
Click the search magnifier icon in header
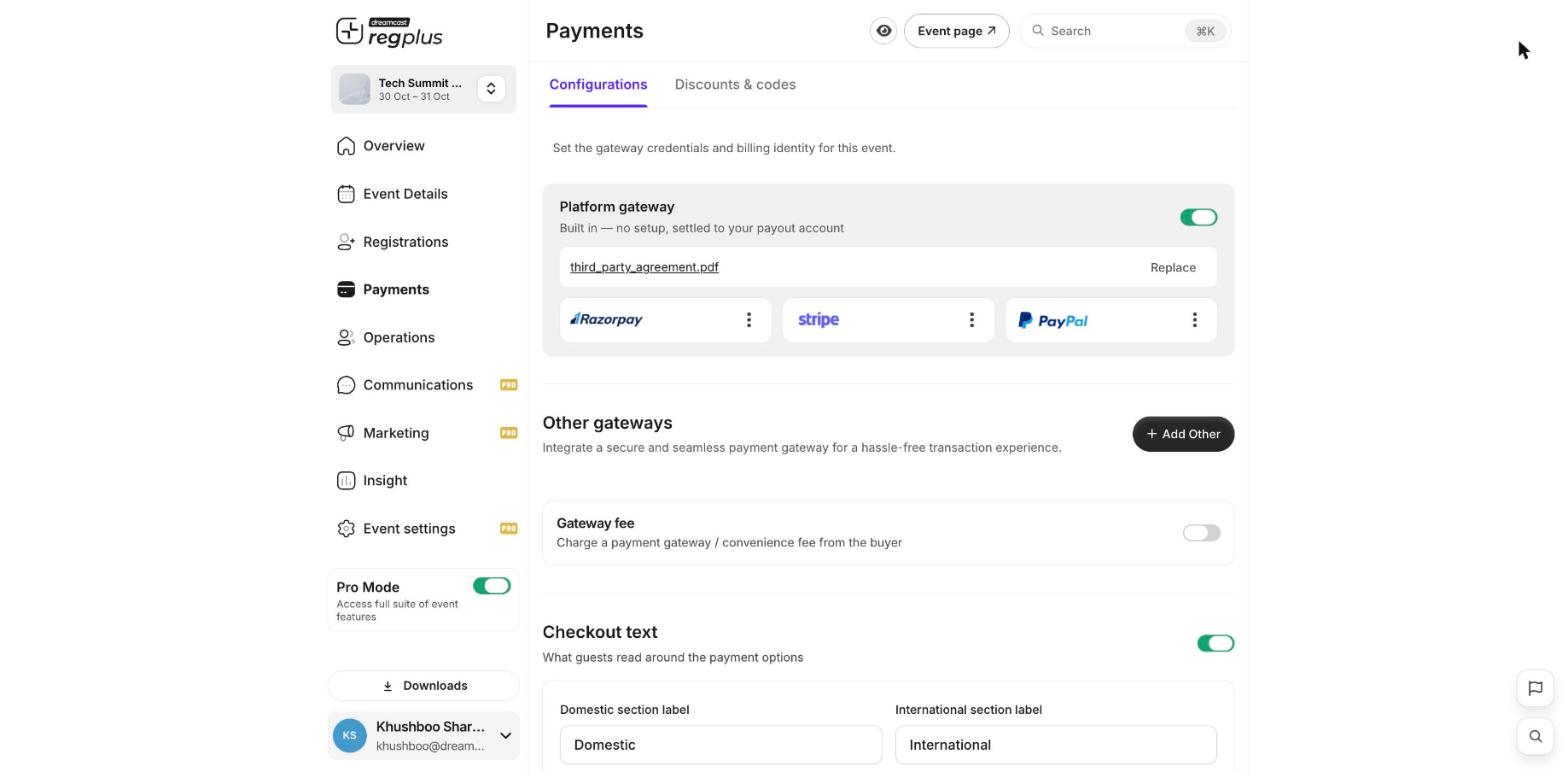pos(1038,31)
